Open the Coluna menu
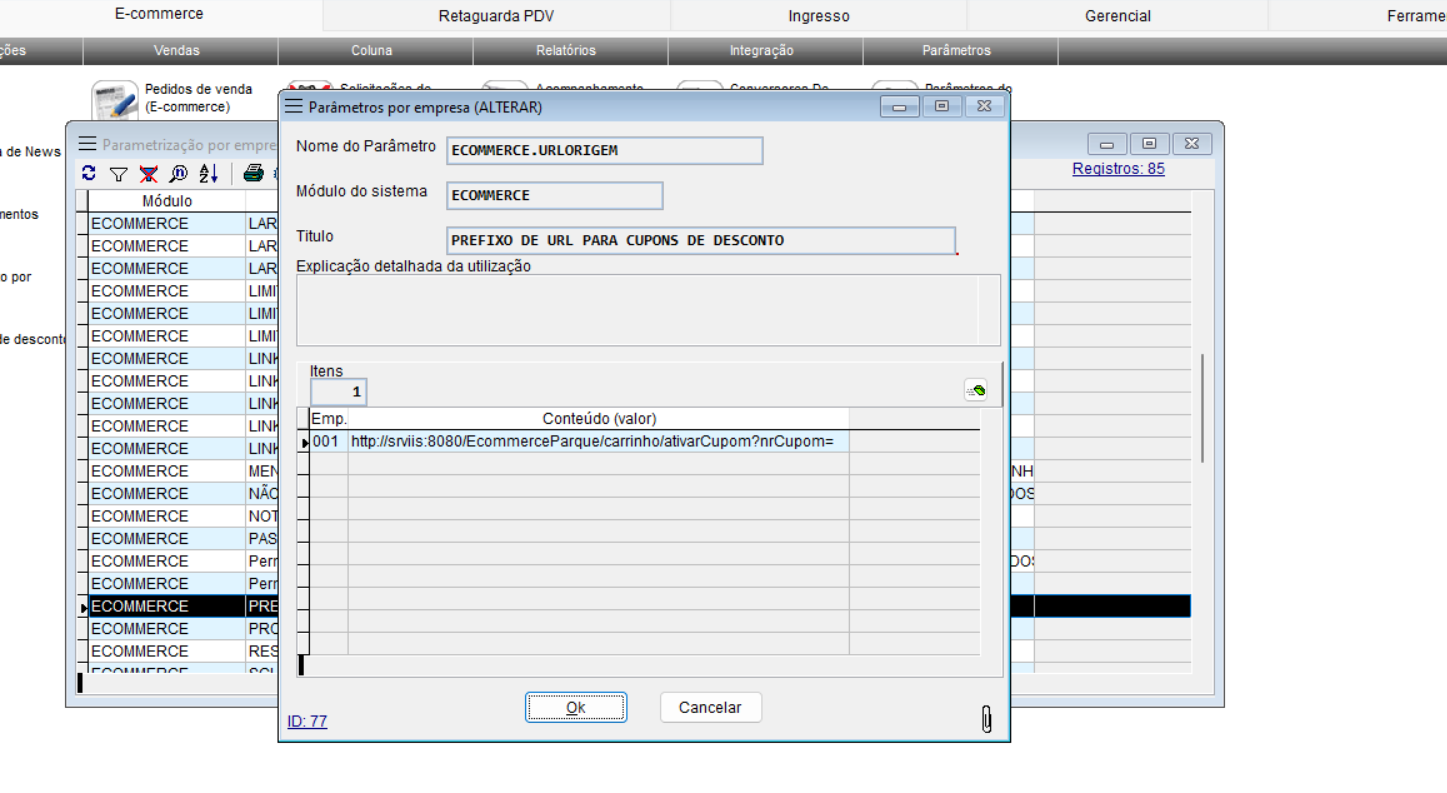Viewport: 1447px width, 793px height. tap(372, 51)
